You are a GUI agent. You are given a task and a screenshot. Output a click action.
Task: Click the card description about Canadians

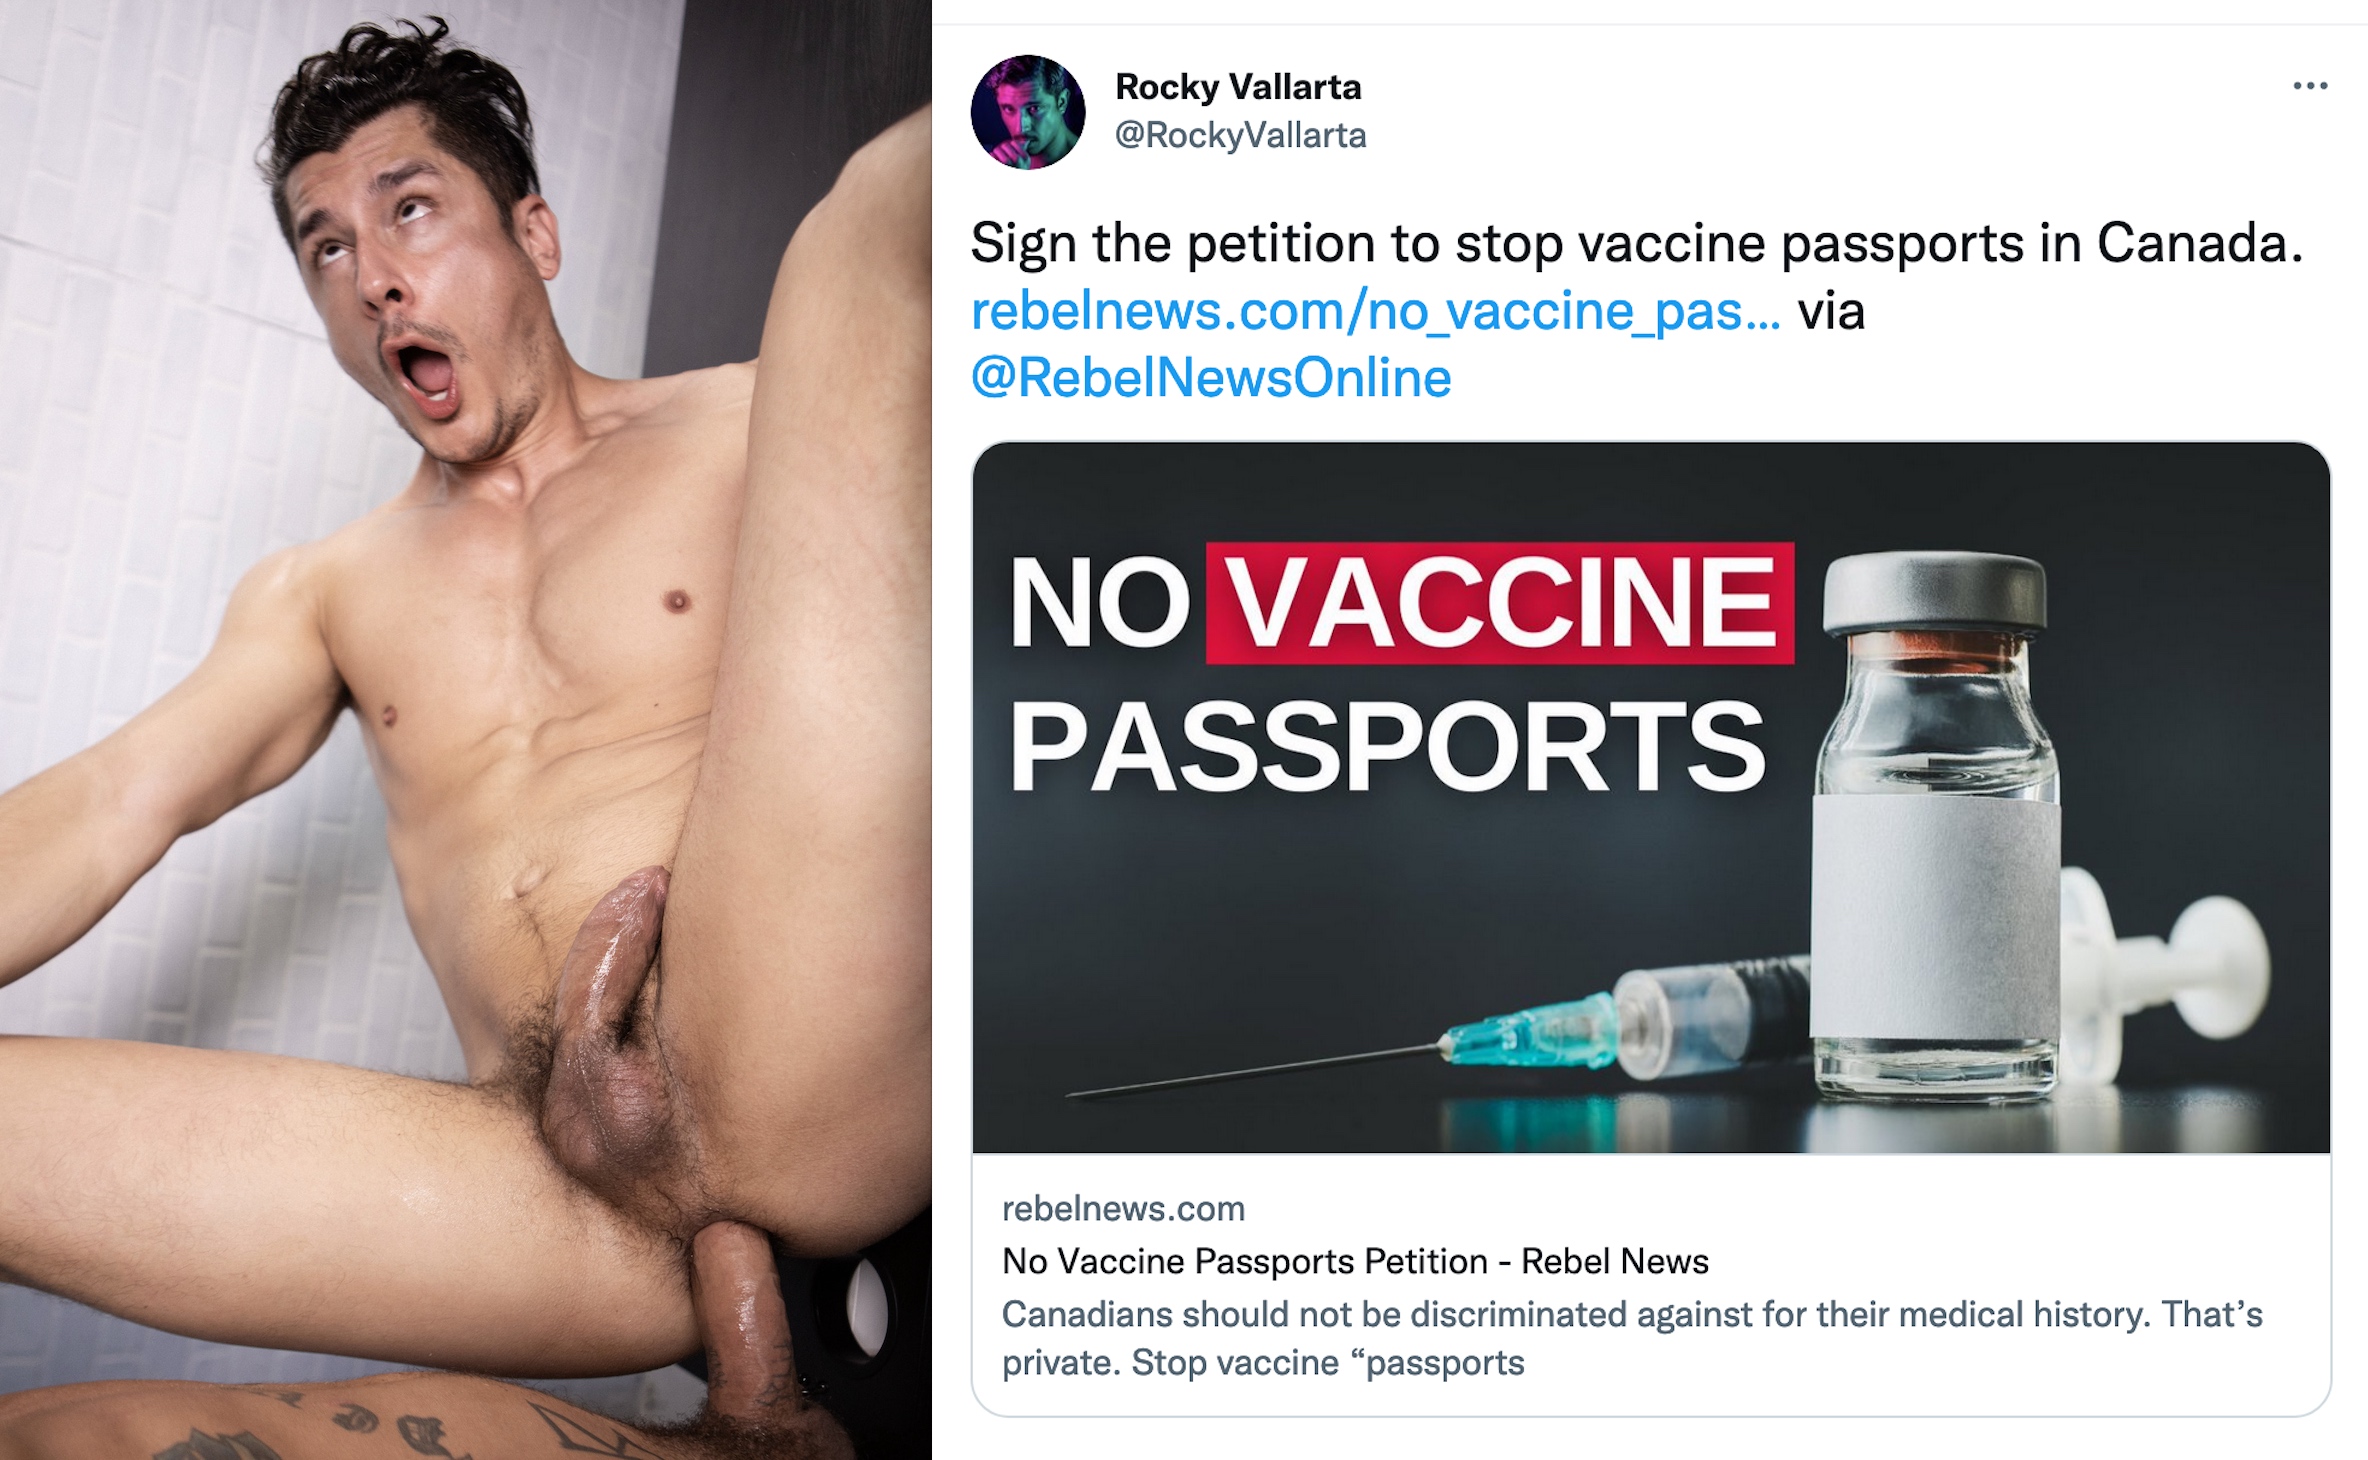pos(1632,1338)
